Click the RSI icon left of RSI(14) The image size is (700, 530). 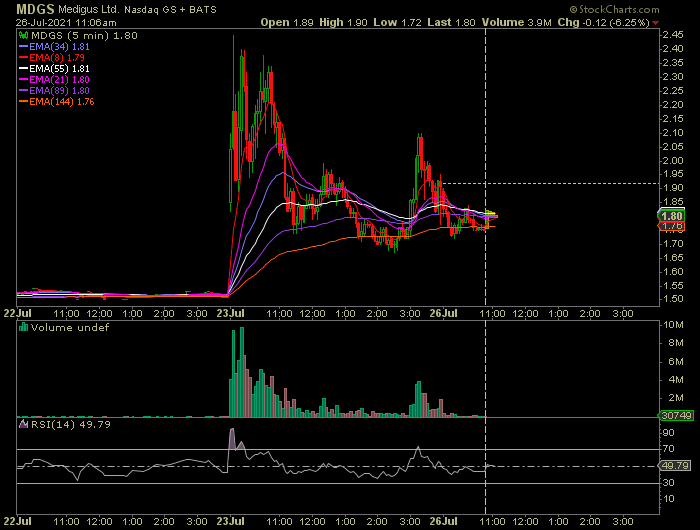[24, 424]
